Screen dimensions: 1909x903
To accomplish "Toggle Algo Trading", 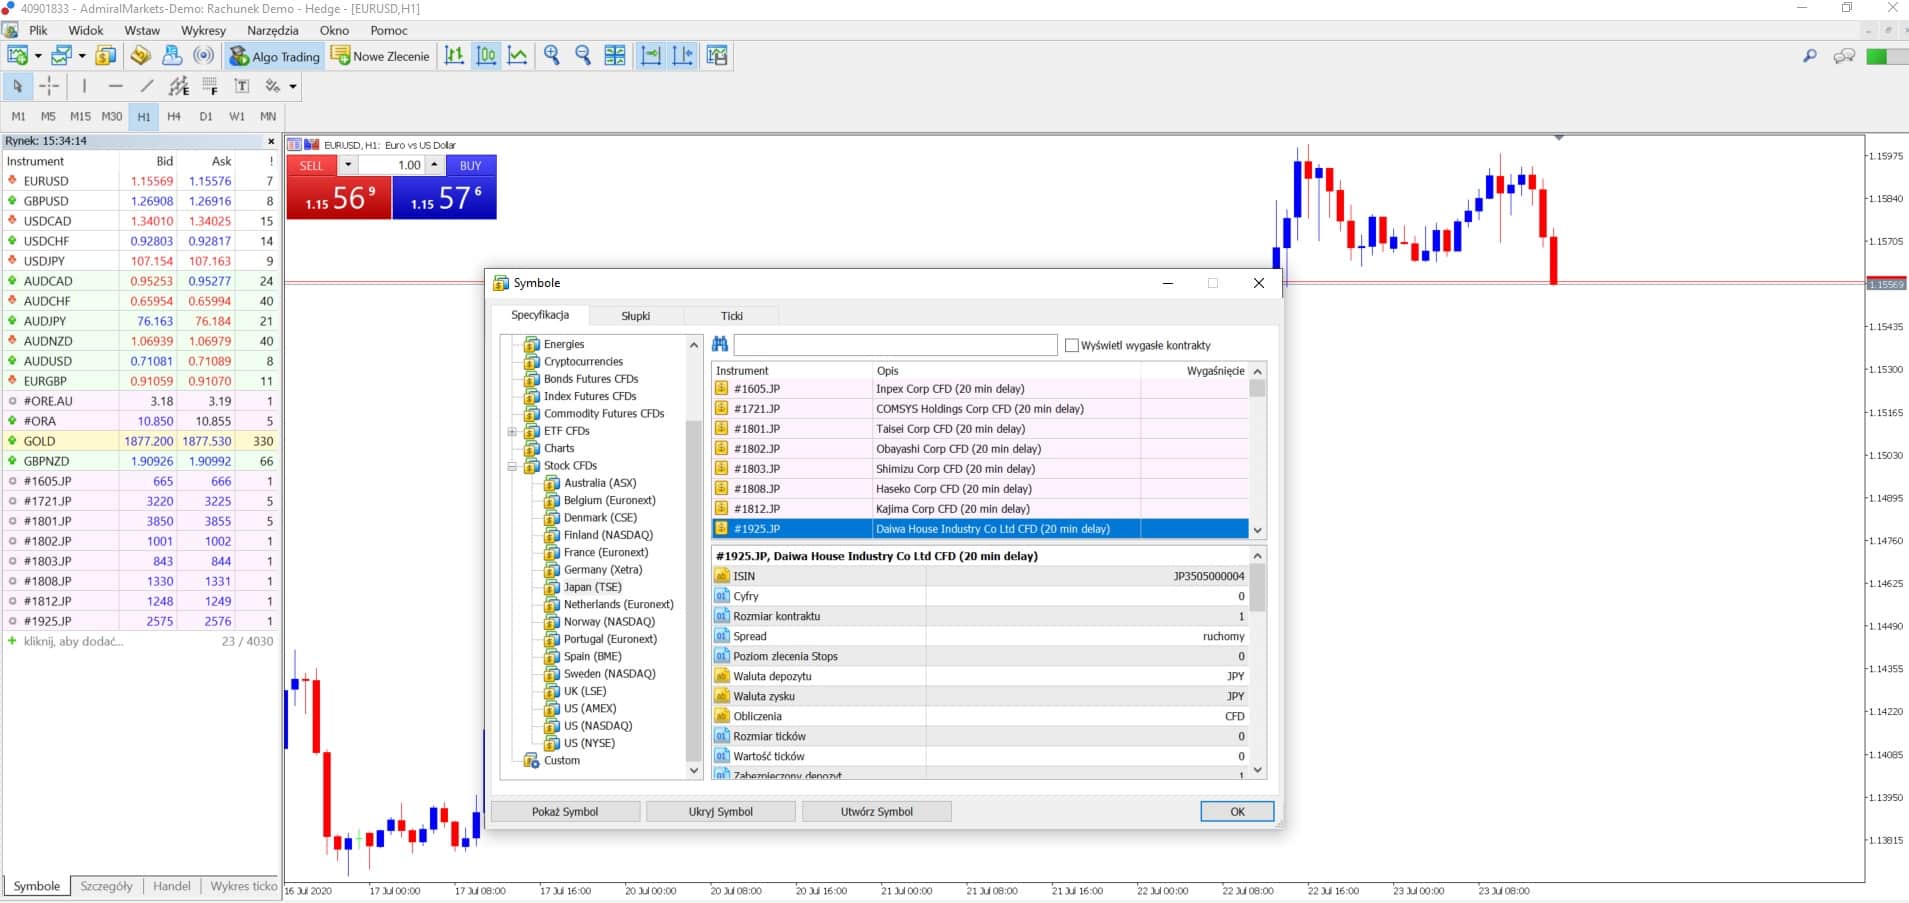I will click(274, 56).
